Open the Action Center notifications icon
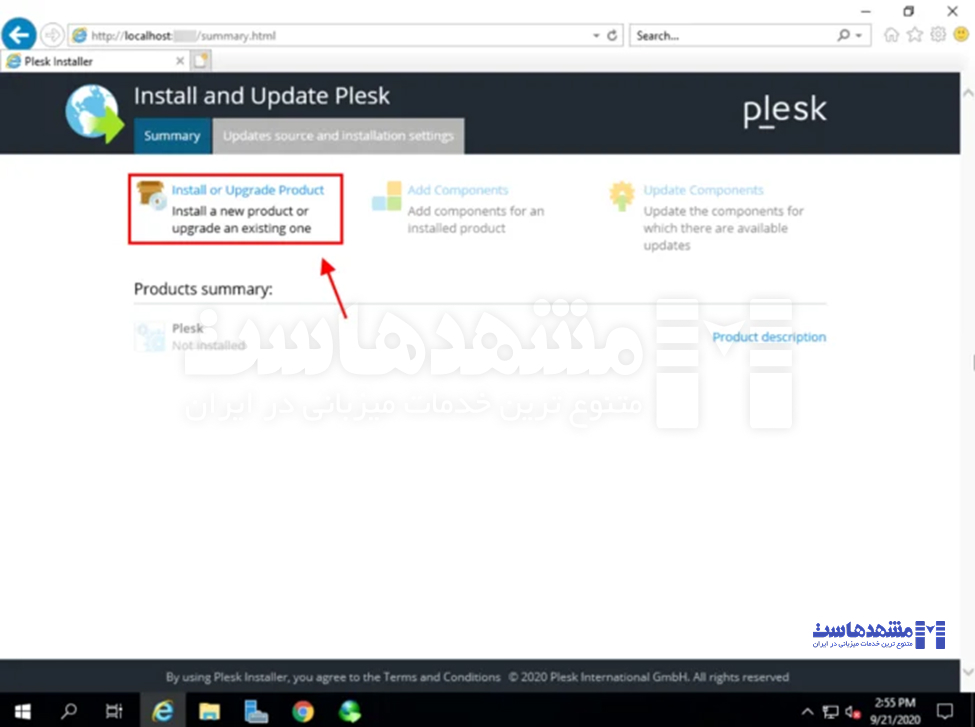The width and height of the screenshot is (975, 727). [945, 711]
